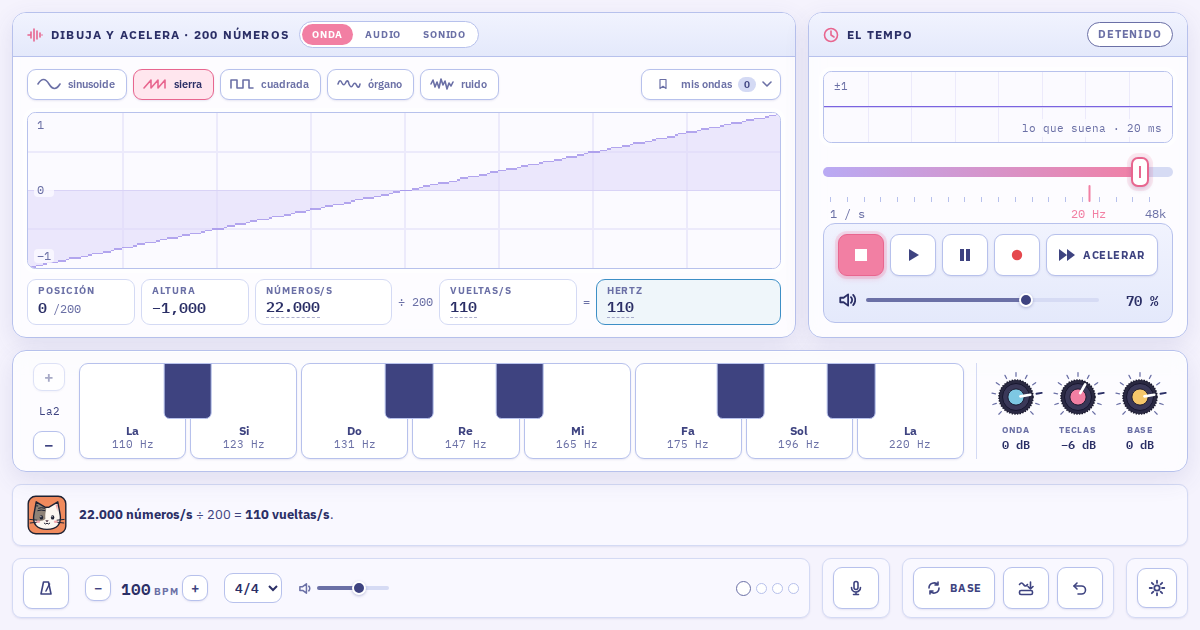Click the clock icon beside EL TEMPO
This screenshot has width=1200, height=630.
point(831,35)
